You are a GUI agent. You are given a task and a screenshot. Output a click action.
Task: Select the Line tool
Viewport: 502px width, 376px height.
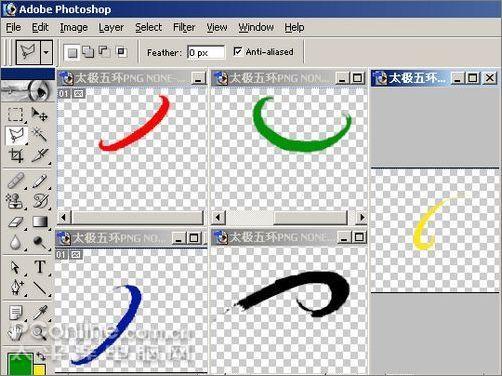tap(40, 287)
